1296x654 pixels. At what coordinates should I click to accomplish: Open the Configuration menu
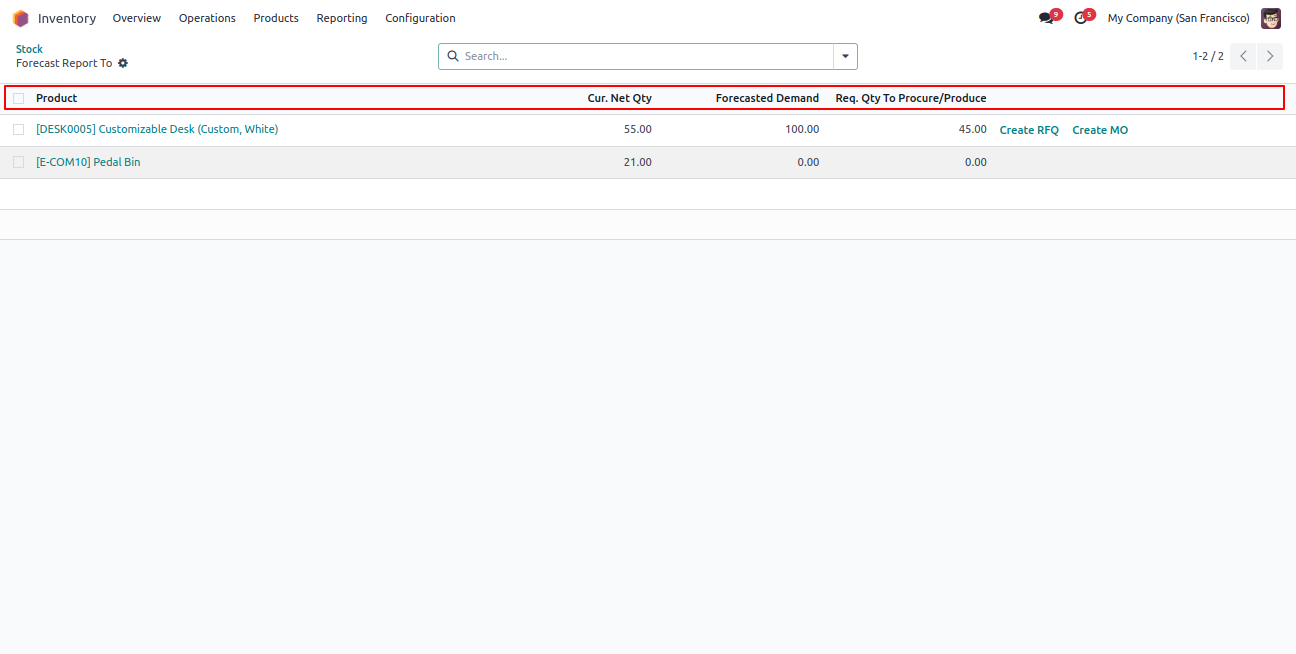click(420, 18)
